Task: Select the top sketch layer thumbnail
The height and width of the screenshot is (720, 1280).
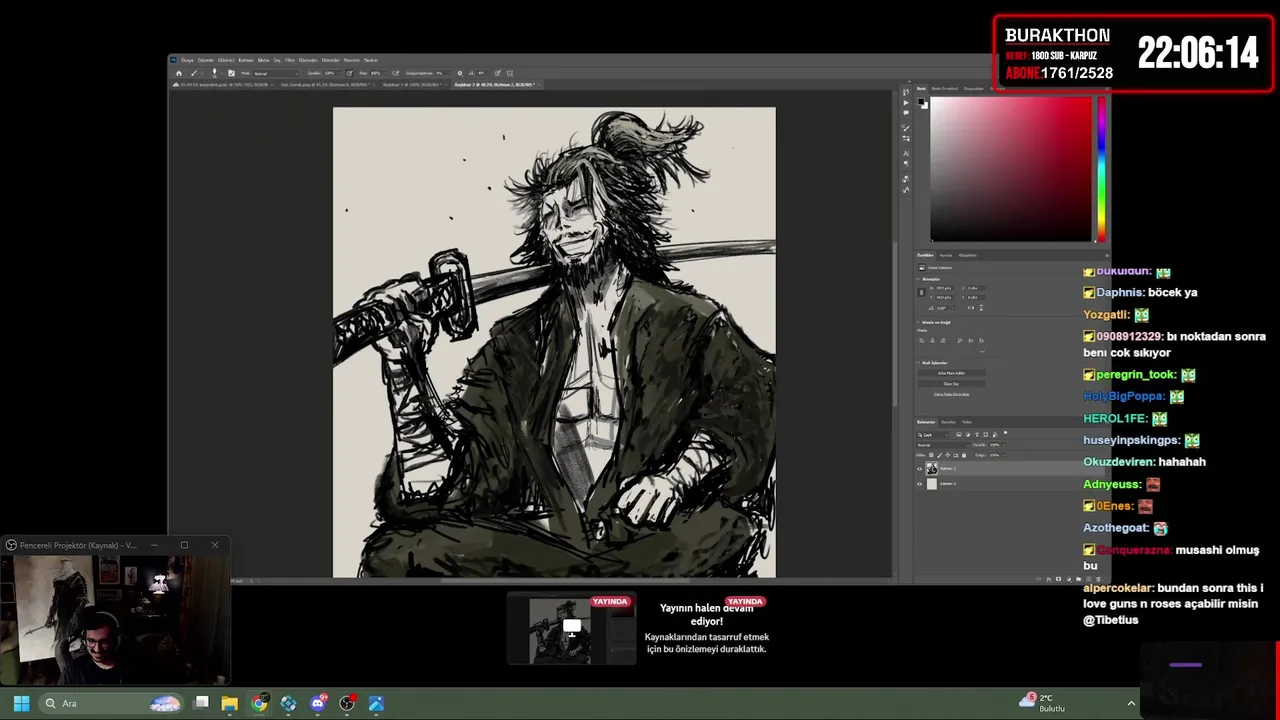Action: coord(932,468)
